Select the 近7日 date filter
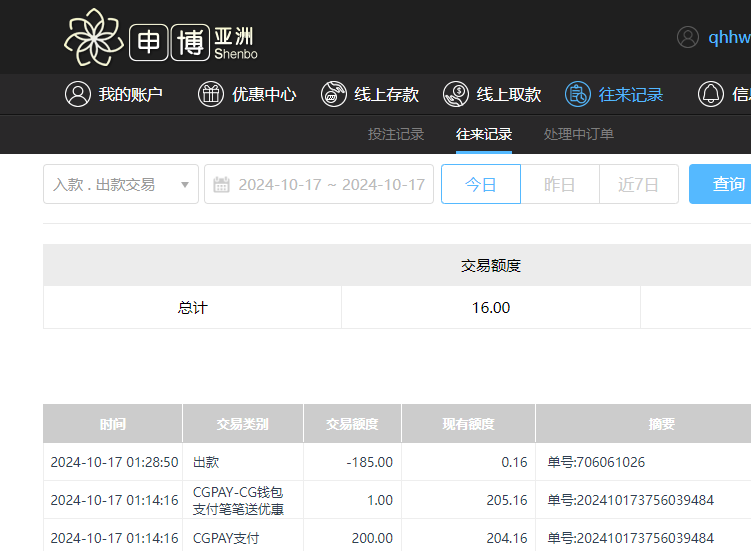Screen dimensions: 751x551 click(639, 185)
